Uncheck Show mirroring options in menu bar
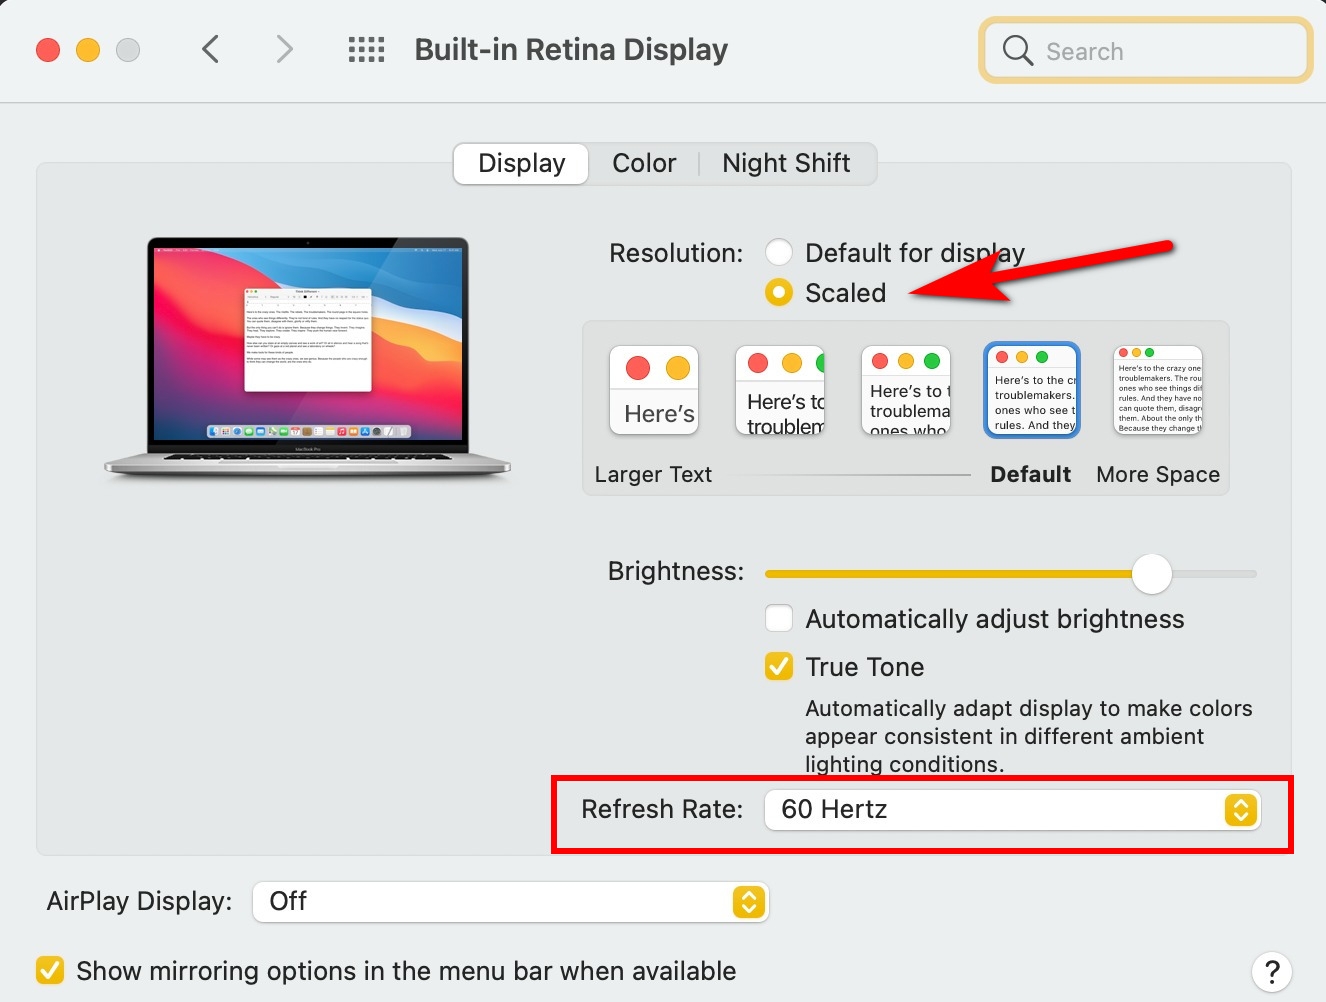The width and height of the screenshot is (1326, 1002). [x=49, y=969]
